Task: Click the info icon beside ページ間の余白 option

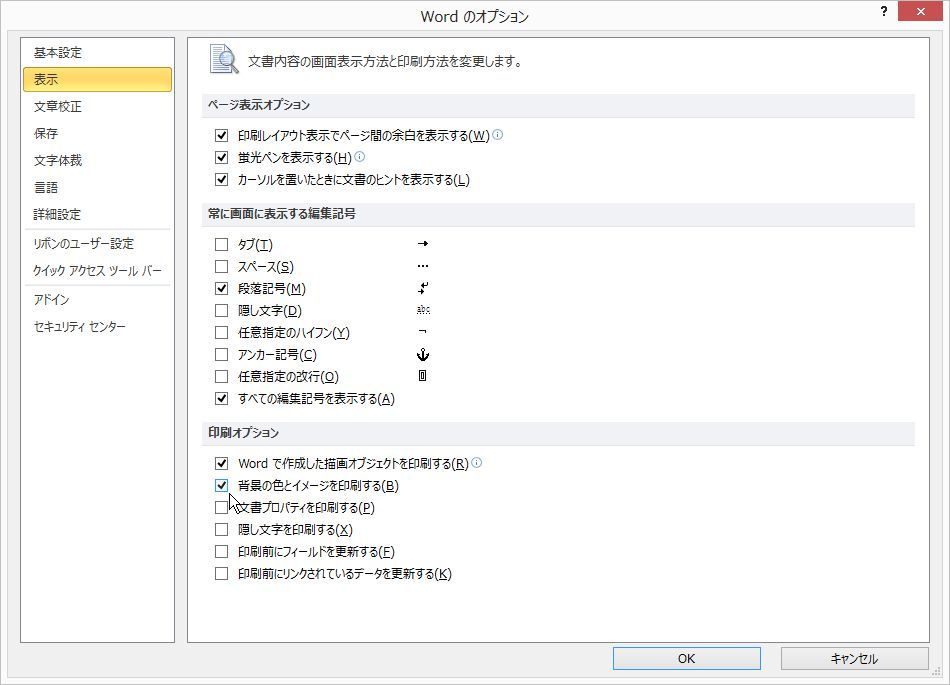Action: click(x=497, y=134)
